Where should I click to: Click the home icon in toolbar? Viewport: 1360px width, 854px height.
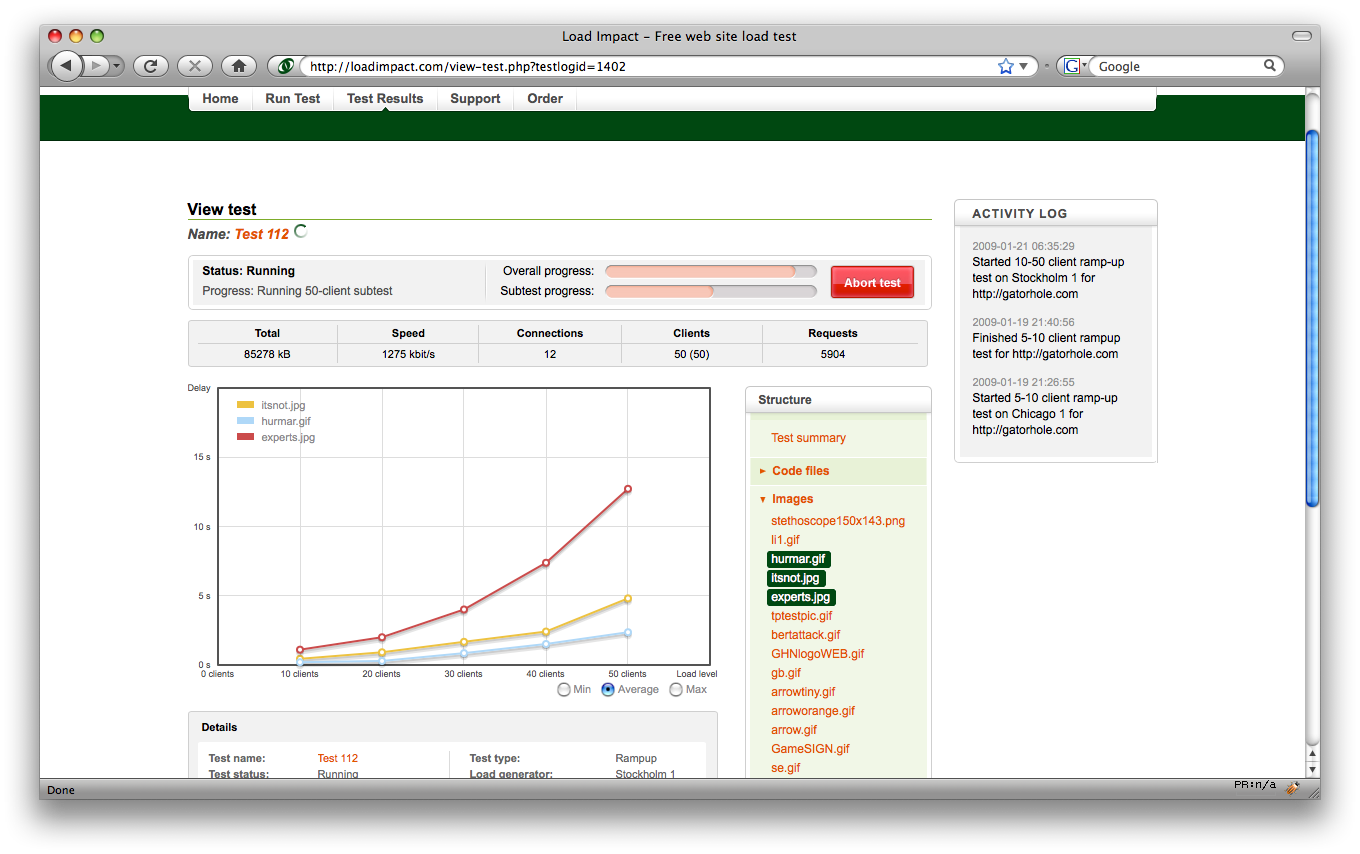(238, 66)
